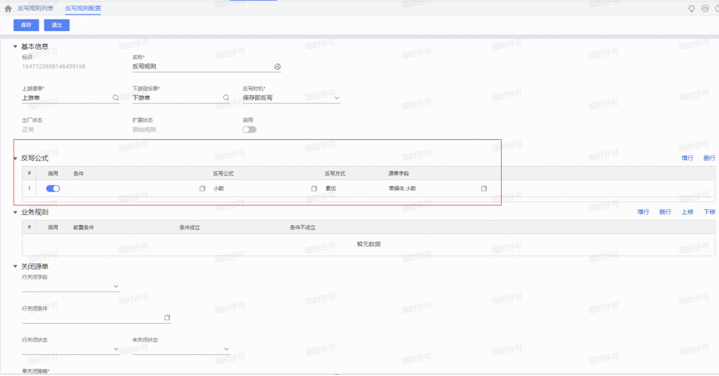Expand the 反写时机 dropdown

(337, 98)
